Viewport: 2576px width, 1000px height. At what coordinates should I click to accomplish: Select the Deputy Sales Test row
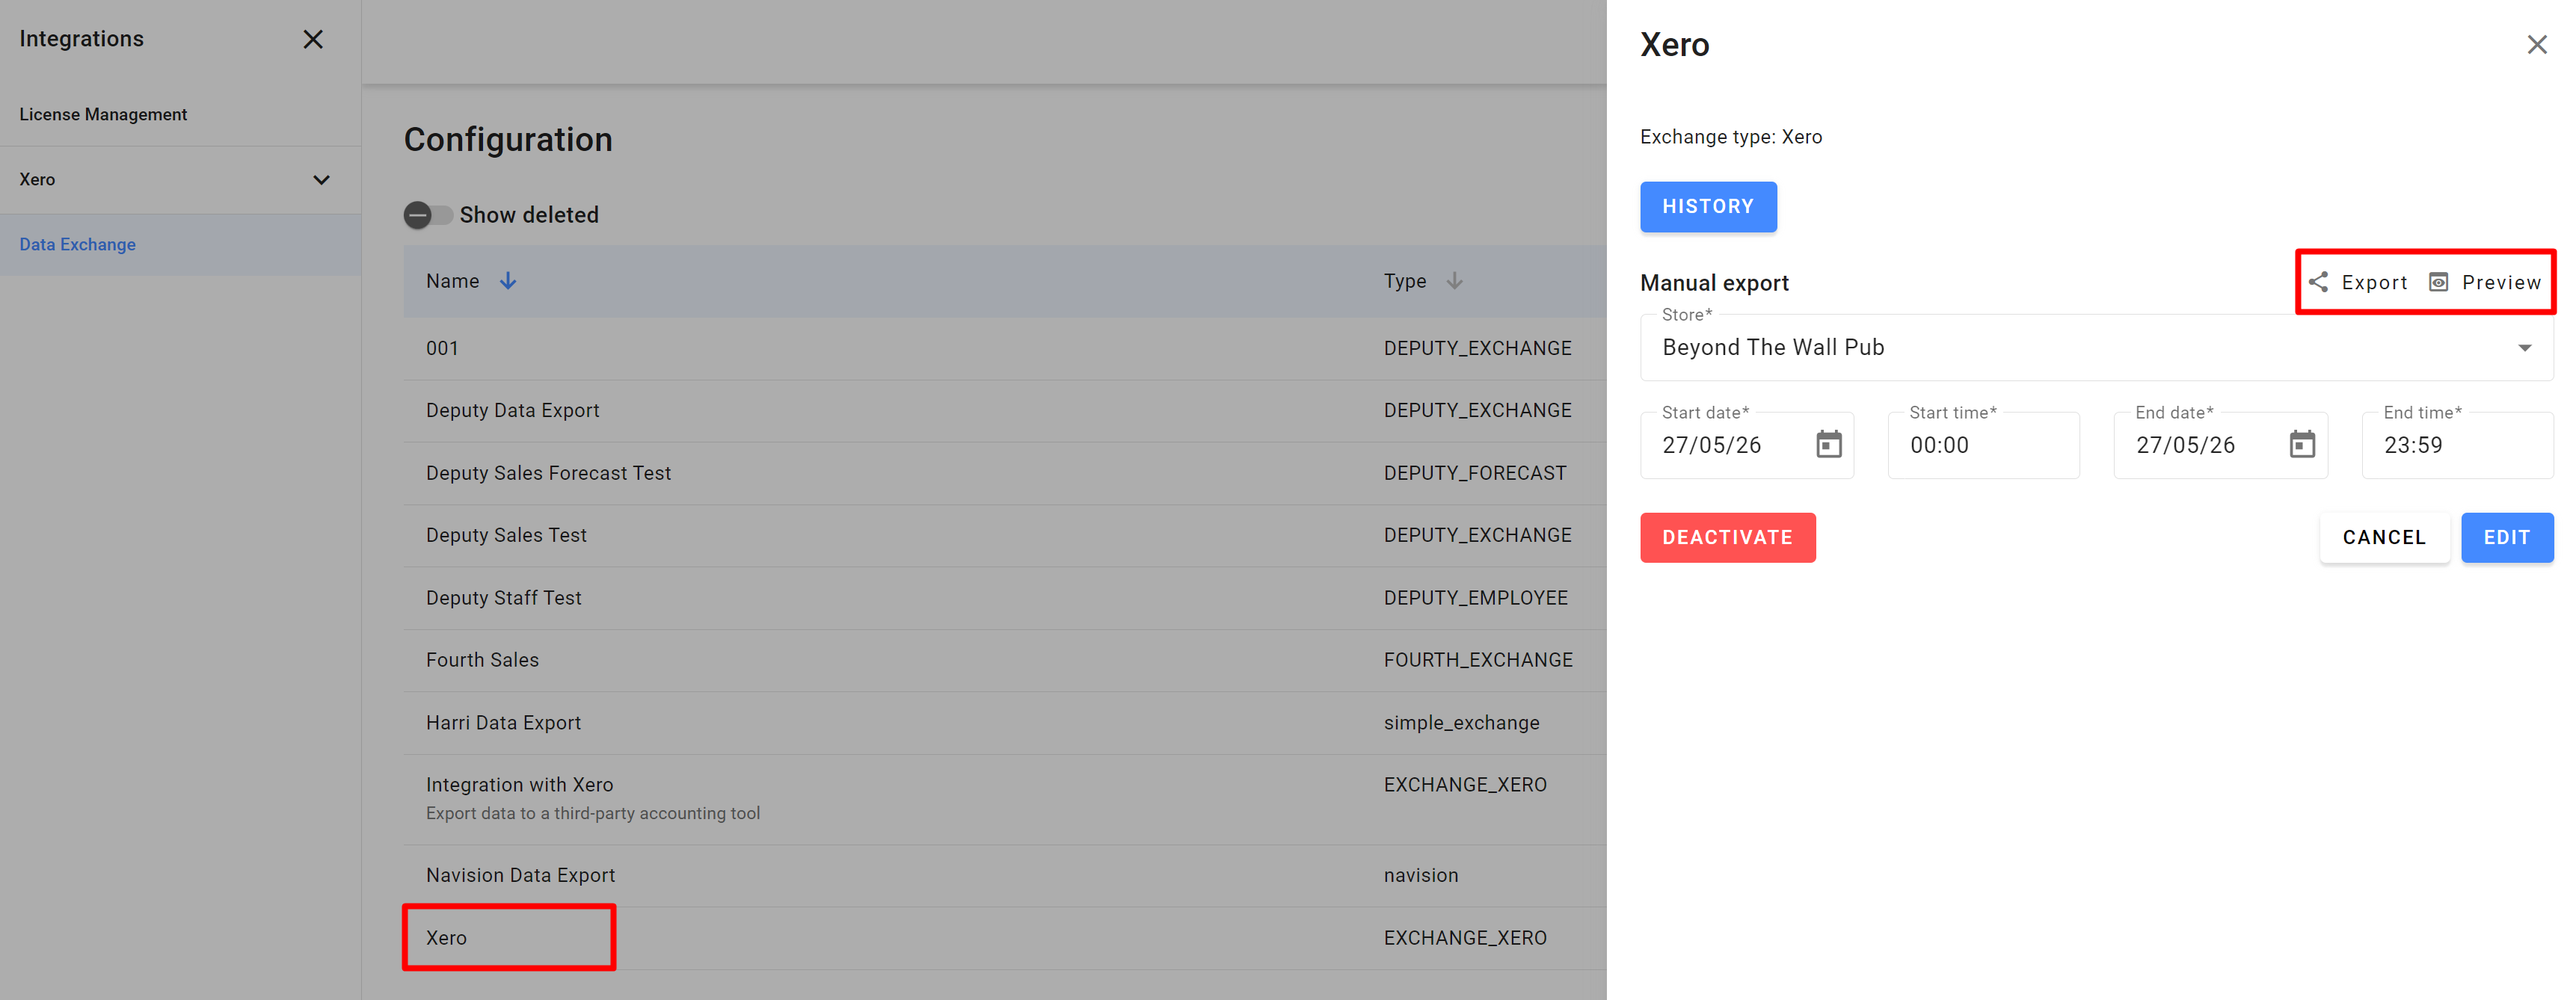click(x=1005, y=535)
